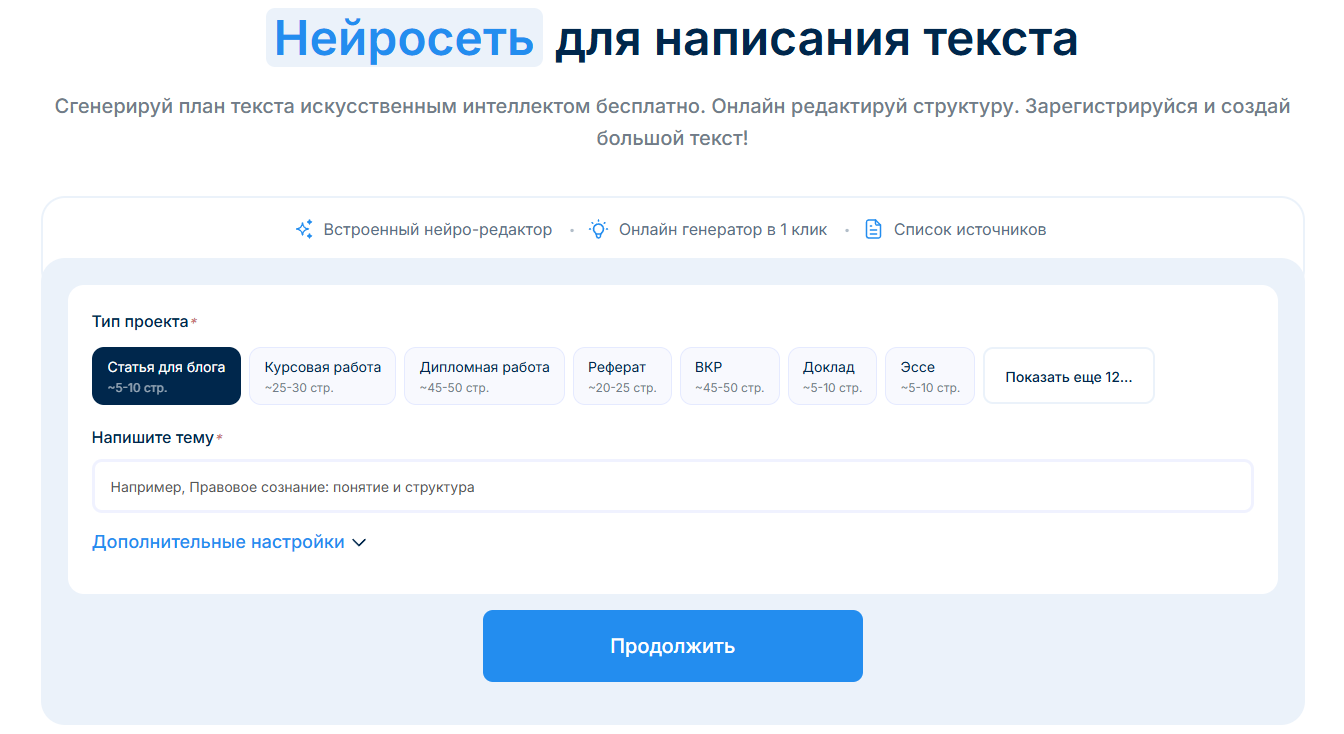
Task: Click the Напишите тему field label
Action: click(x=152, y=438)
